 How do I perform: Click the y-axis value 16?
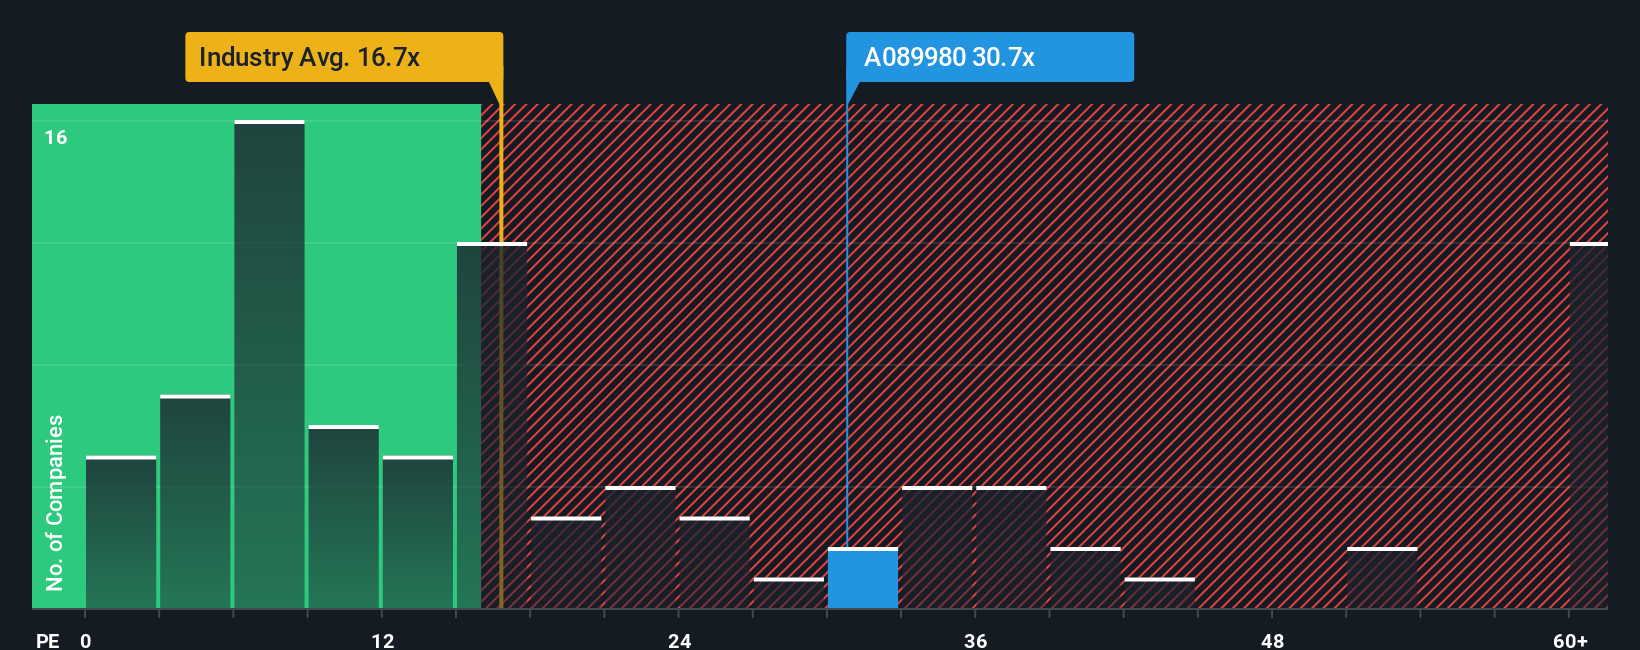point(56,137)
